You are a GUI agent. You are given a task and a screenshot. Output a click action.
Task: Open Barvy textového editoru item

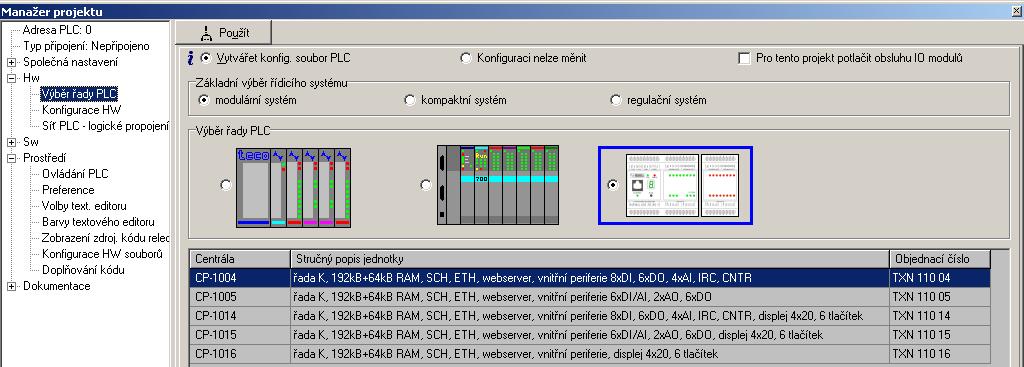point(98,222)
